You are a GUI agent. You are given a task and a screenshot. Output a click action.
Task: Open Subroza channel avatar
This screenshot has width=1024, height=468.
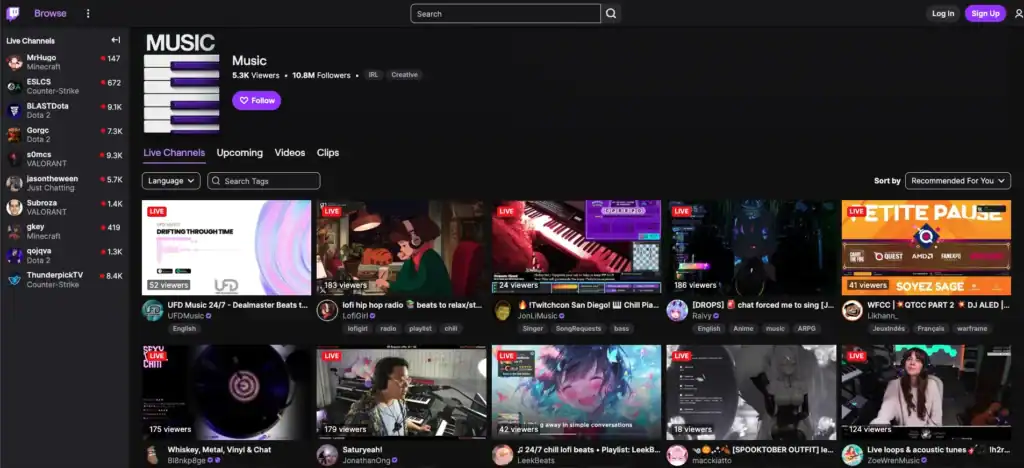pyautogui.click(x=14, y=207)
